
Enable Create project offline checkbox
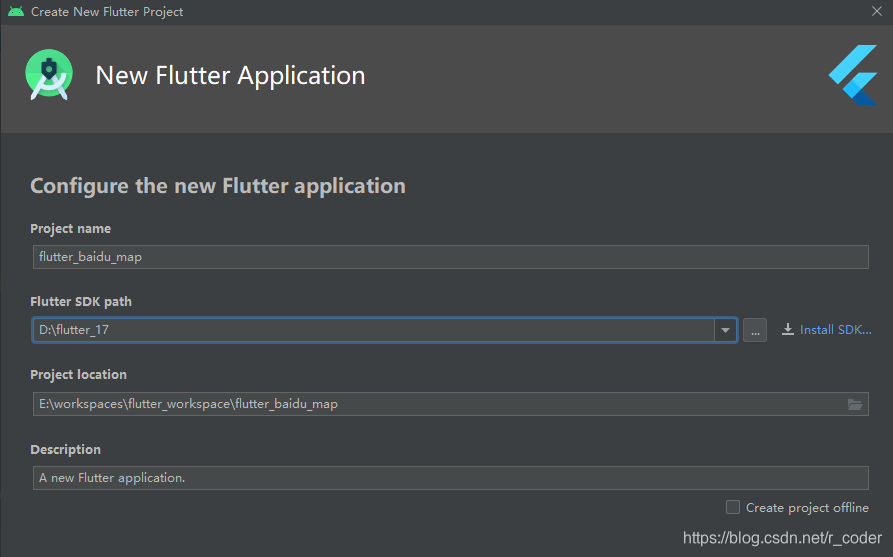(x=733, y=507)
